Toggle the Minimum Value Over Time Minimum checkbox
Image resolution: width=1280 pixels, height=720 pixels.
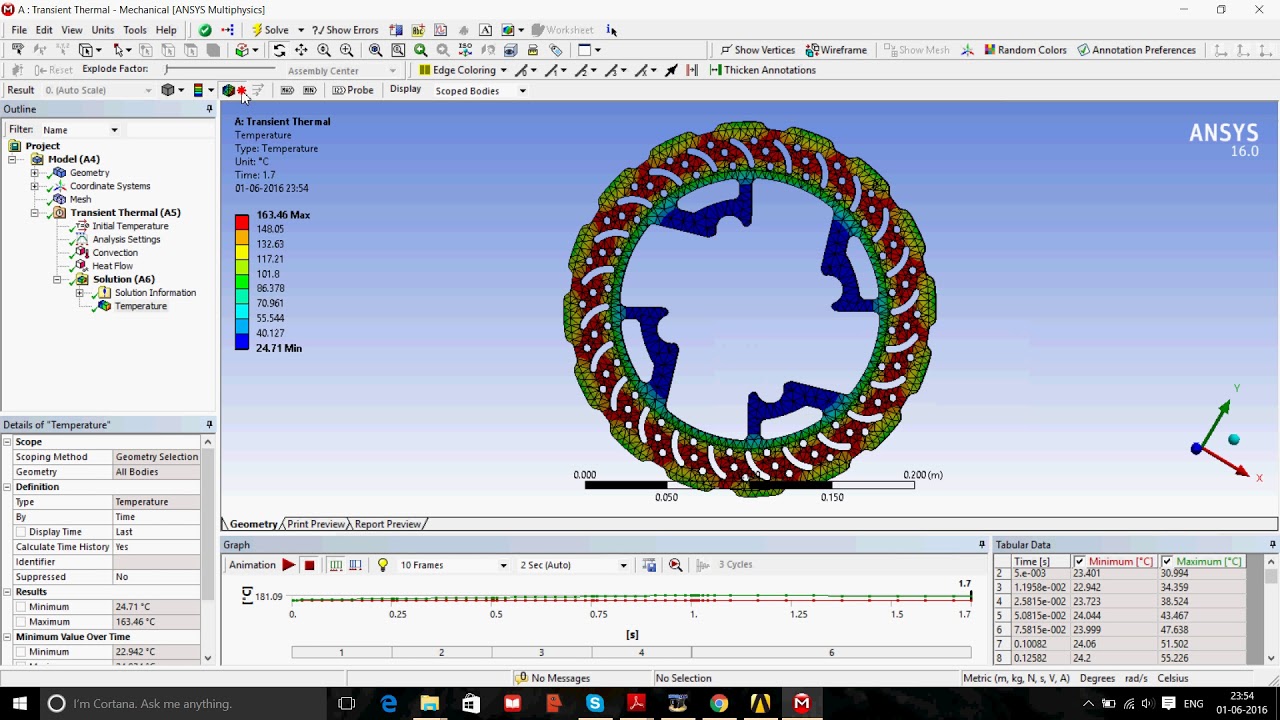click(21, 652)
